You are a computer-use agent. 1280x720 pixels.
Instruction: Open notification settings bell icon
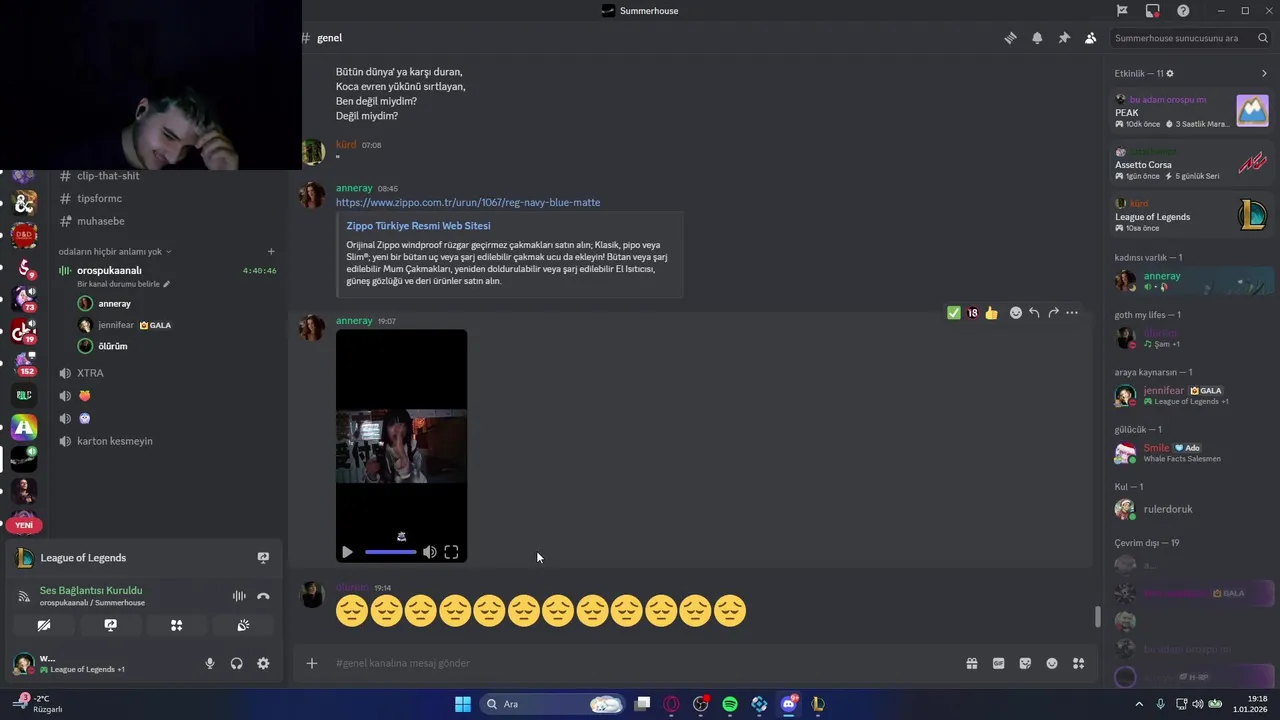tap(1037, 38)
